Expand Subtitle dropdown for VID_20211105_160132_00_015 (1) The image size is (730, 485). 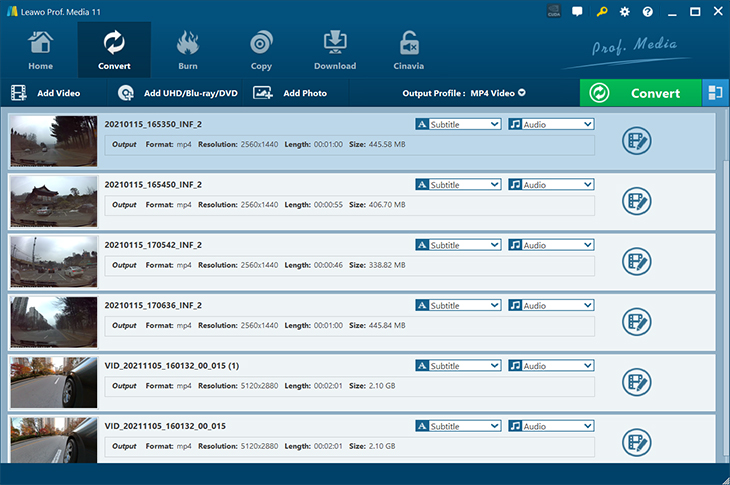[x=458, y=366]
